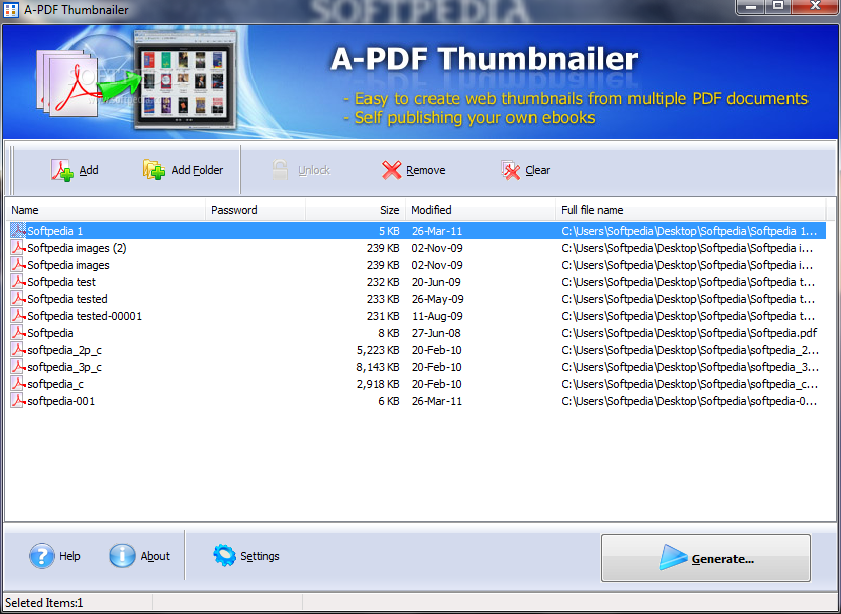Click the 5,223 KB size cell
Image resolution: width=841 pixels, height=614 pixels.
(x=378, y=350)
